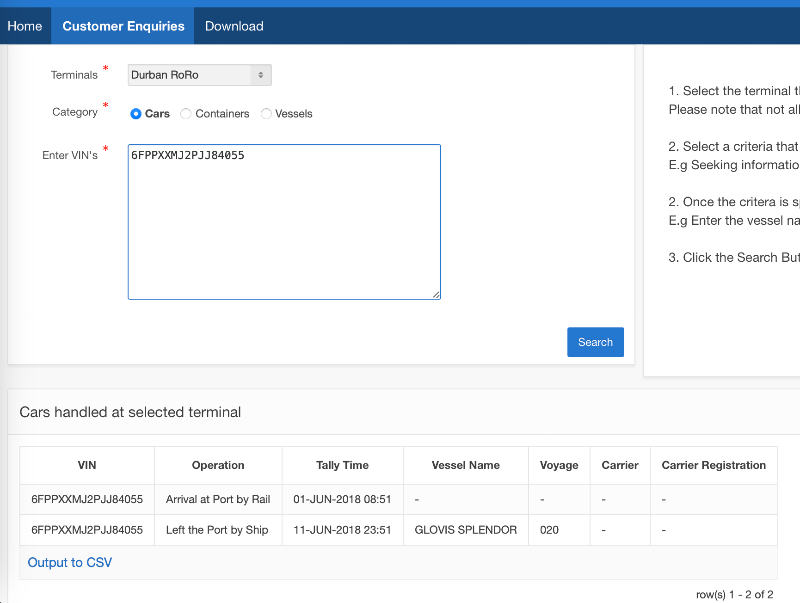Click the 'row(s) 1 - 2 of 2' pagination text
Viewport: 800px width, 603px height.
pyautogui.click(x=735, y=594)
